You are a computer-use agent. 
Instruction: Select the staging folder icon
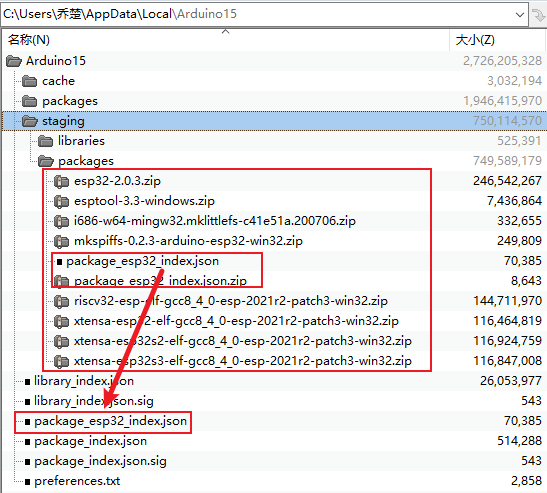coord(30,121)
